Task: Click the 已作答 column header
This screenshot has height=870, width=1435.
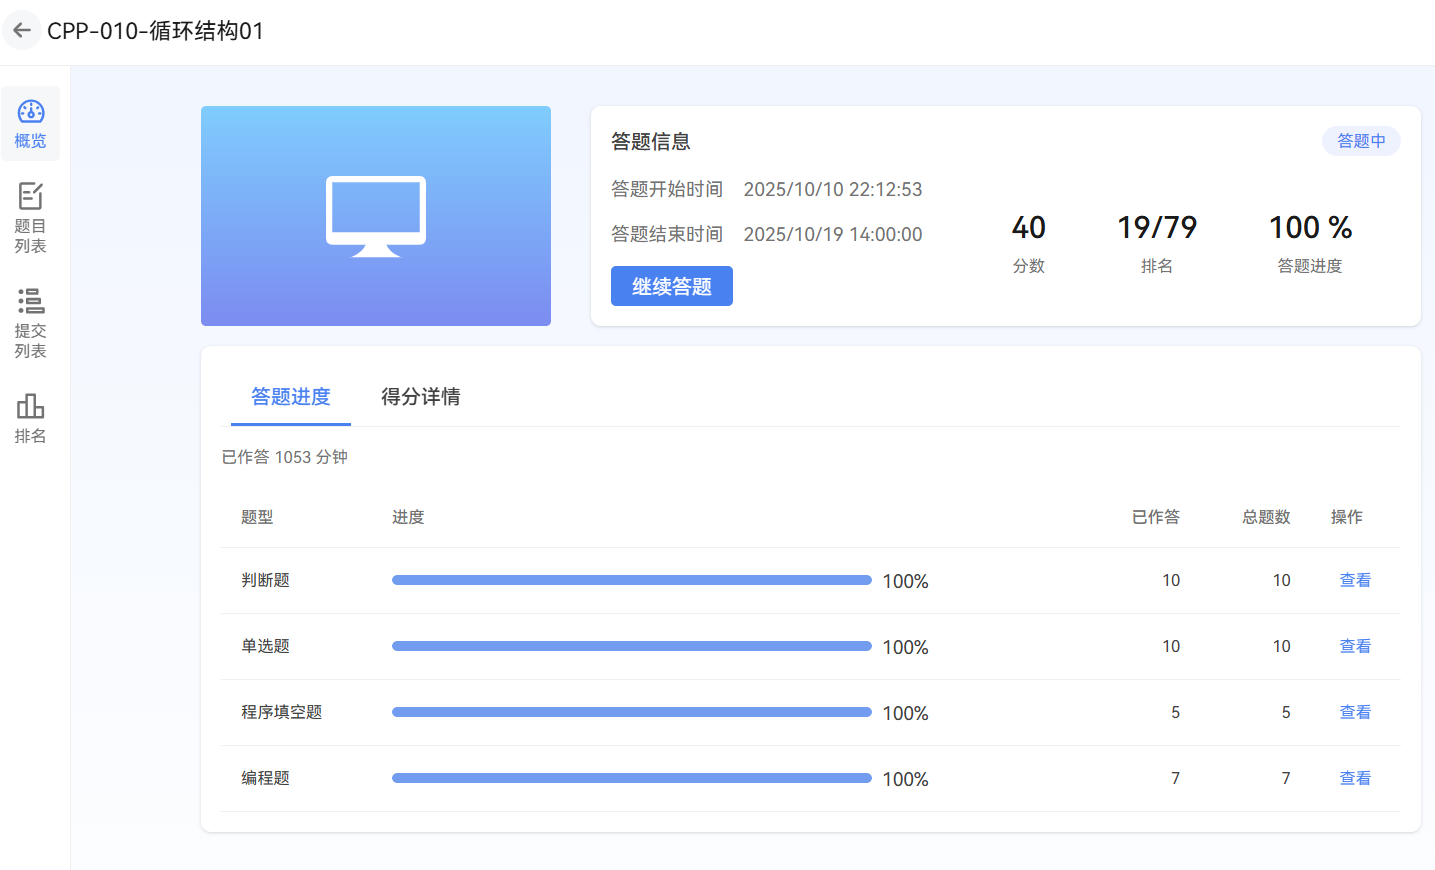Action: tap(1156, 517)
